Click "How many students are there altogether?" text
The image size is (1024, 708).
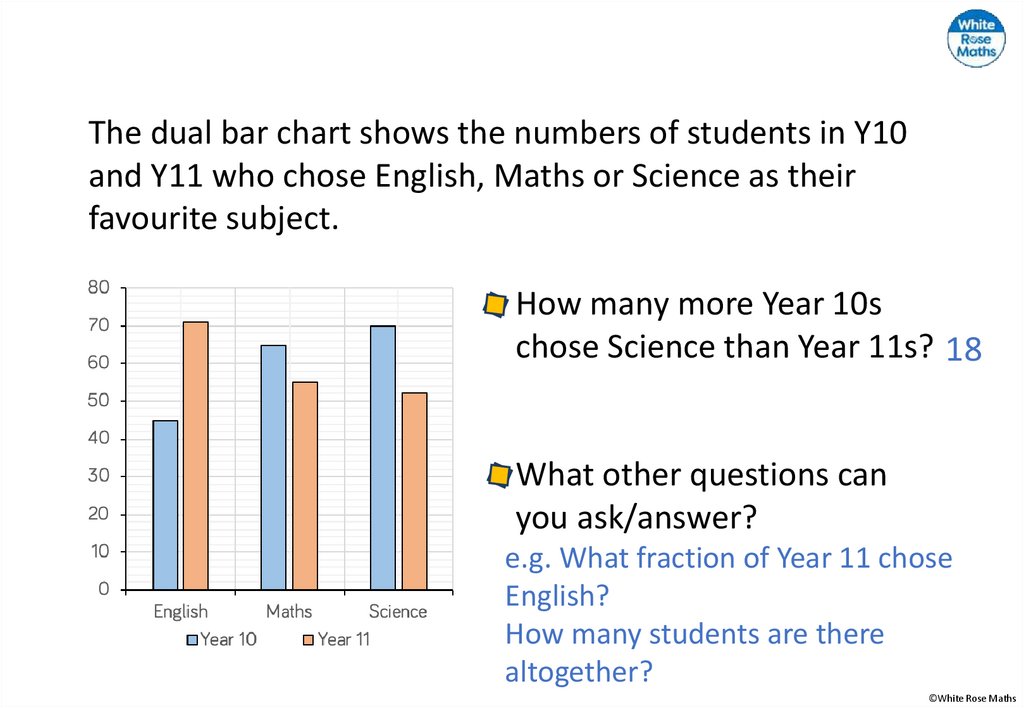[x=694, y=653]
